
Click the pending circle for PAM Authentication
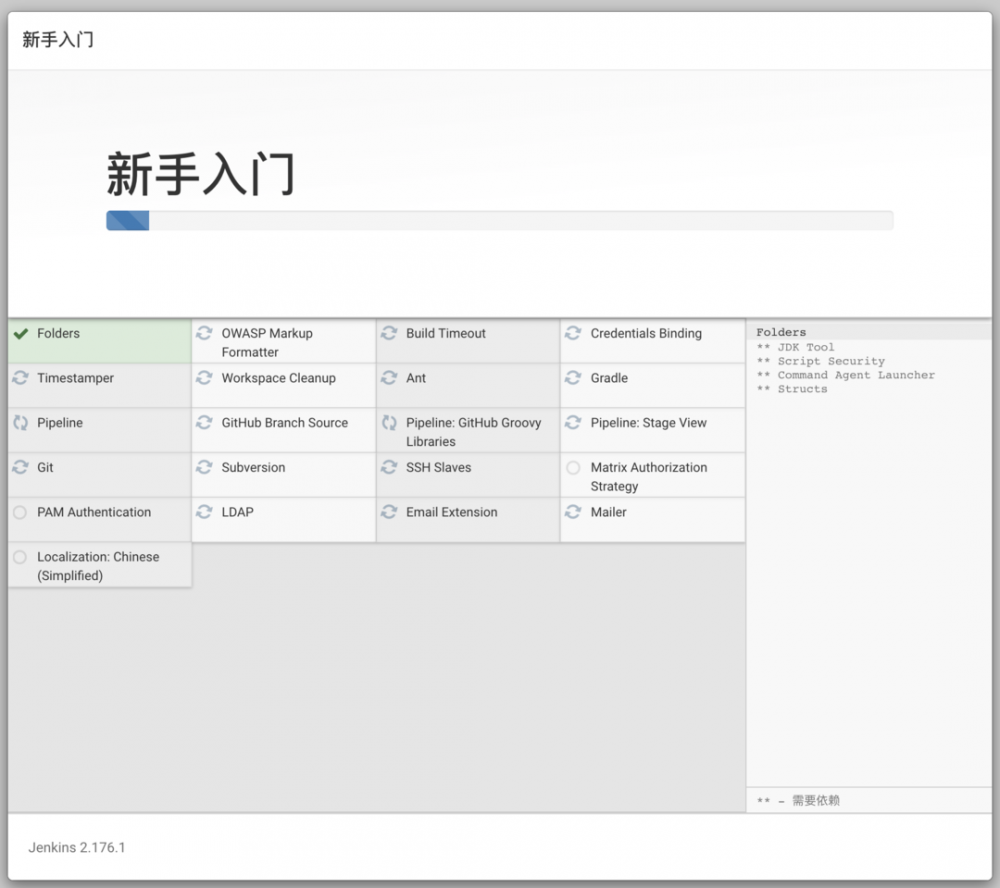(20, 512)
